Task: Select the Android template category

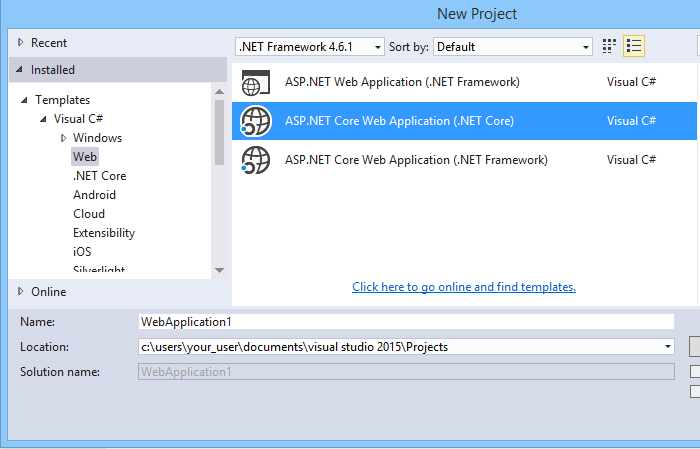Action: point(94,195)
